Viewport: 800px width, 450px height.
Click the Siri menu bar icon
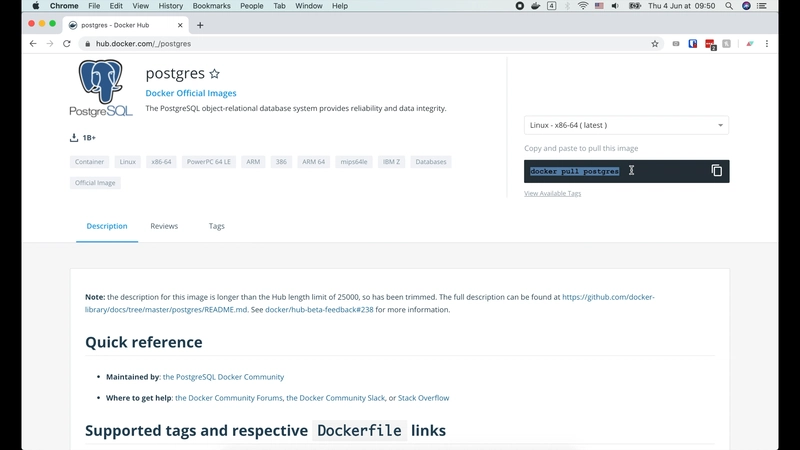746,6
